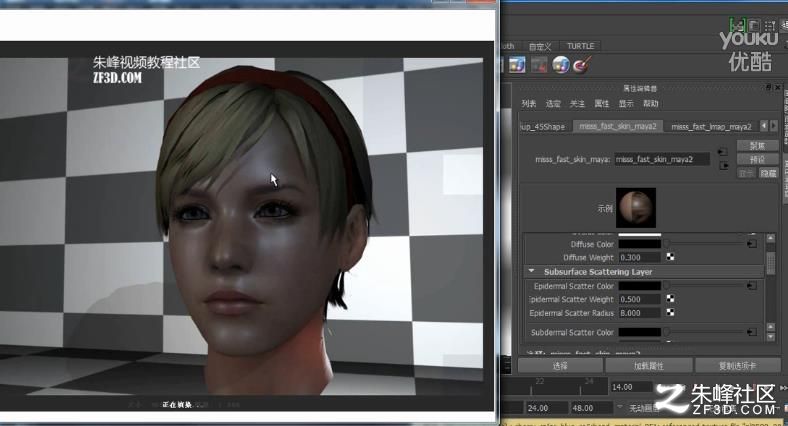The width and height of the screenshot is (788, 426).
Task: Click the right node-tab arrow
Action: tap(773, 126)
